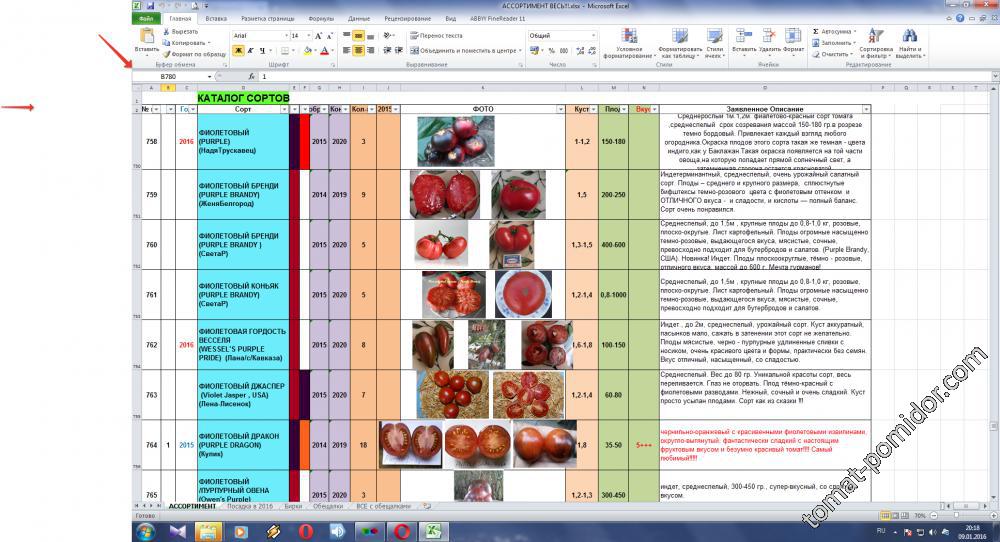Click the Name Box showing B780
Viewport: 1000px width, 542px height.
170,77
